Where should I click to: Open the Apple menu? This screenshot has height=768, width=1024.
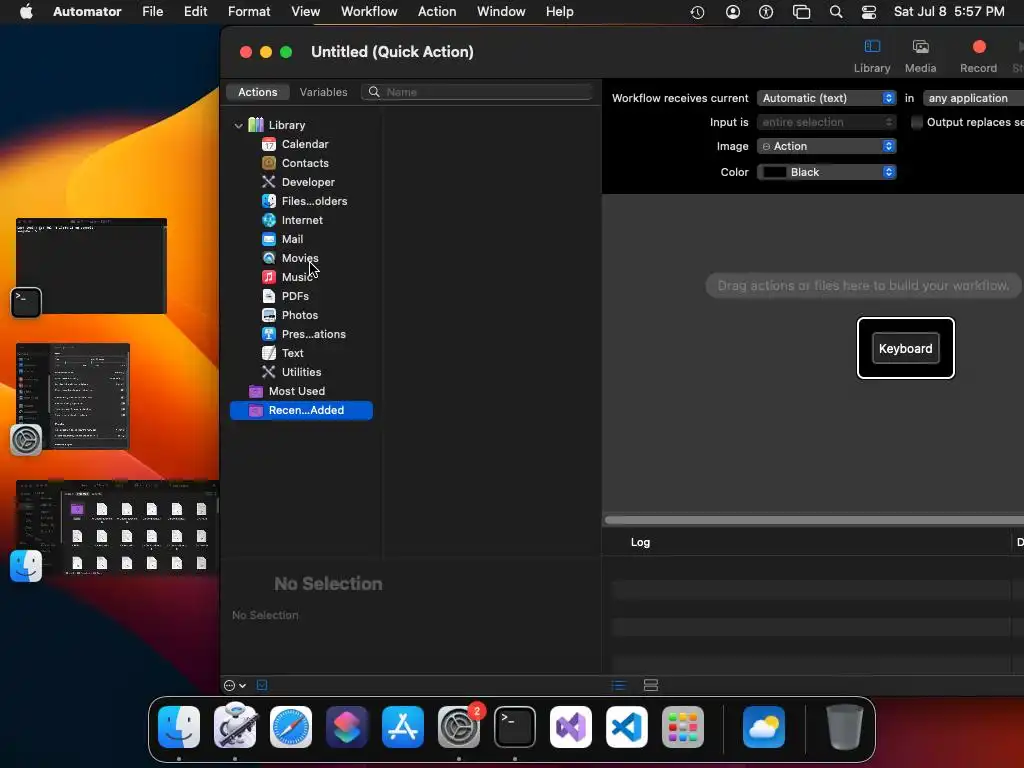26,11
